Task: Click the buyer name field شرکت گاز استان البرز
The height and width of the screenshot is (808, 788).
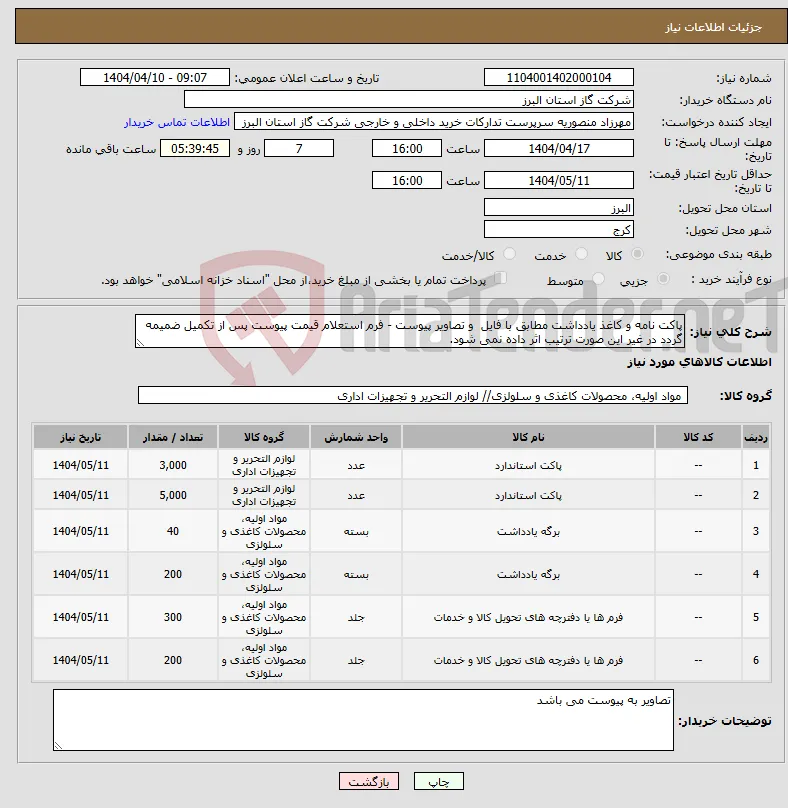Action: (x=409, y=99)
